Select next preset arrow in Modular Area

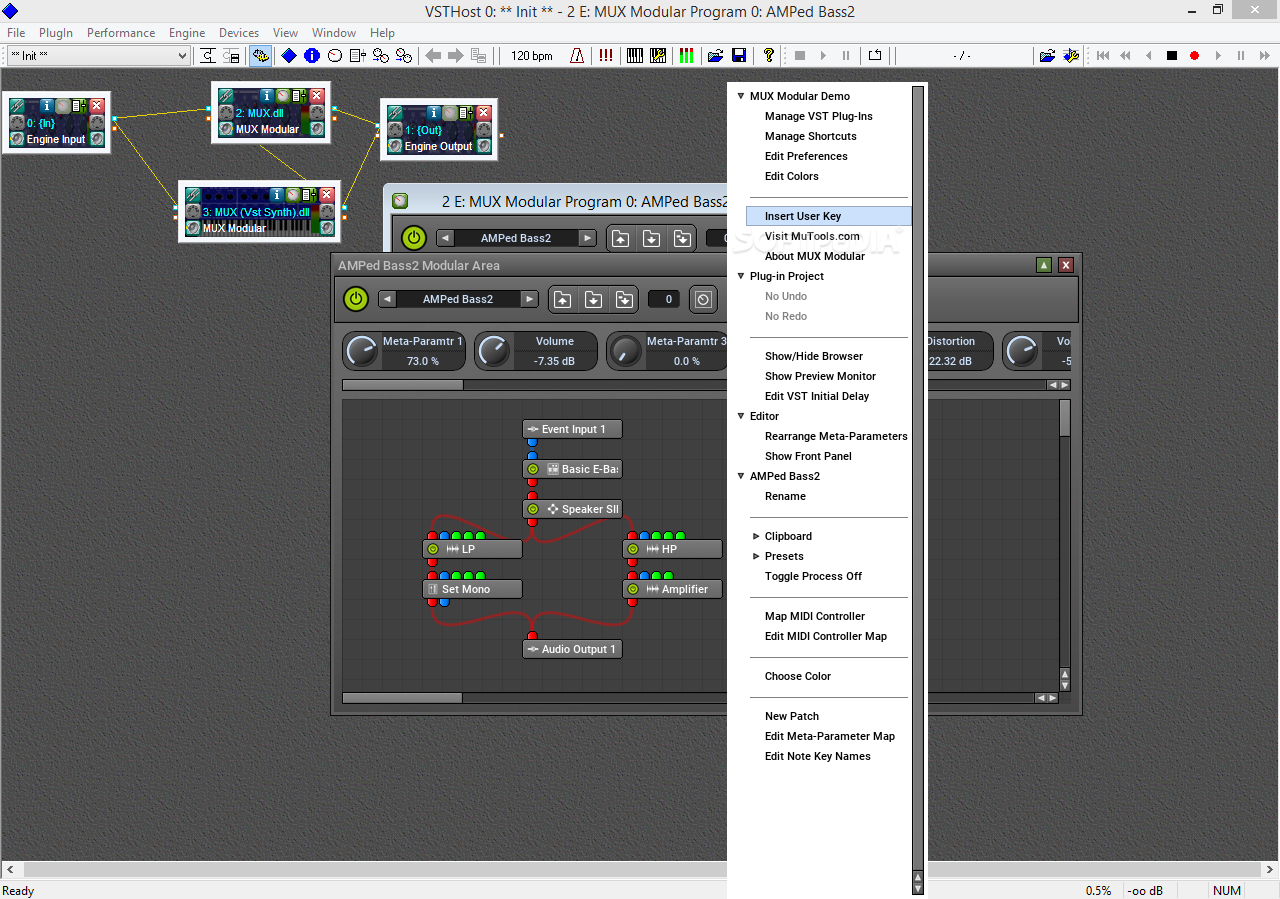pyautogui.click(x=530, y=299)
